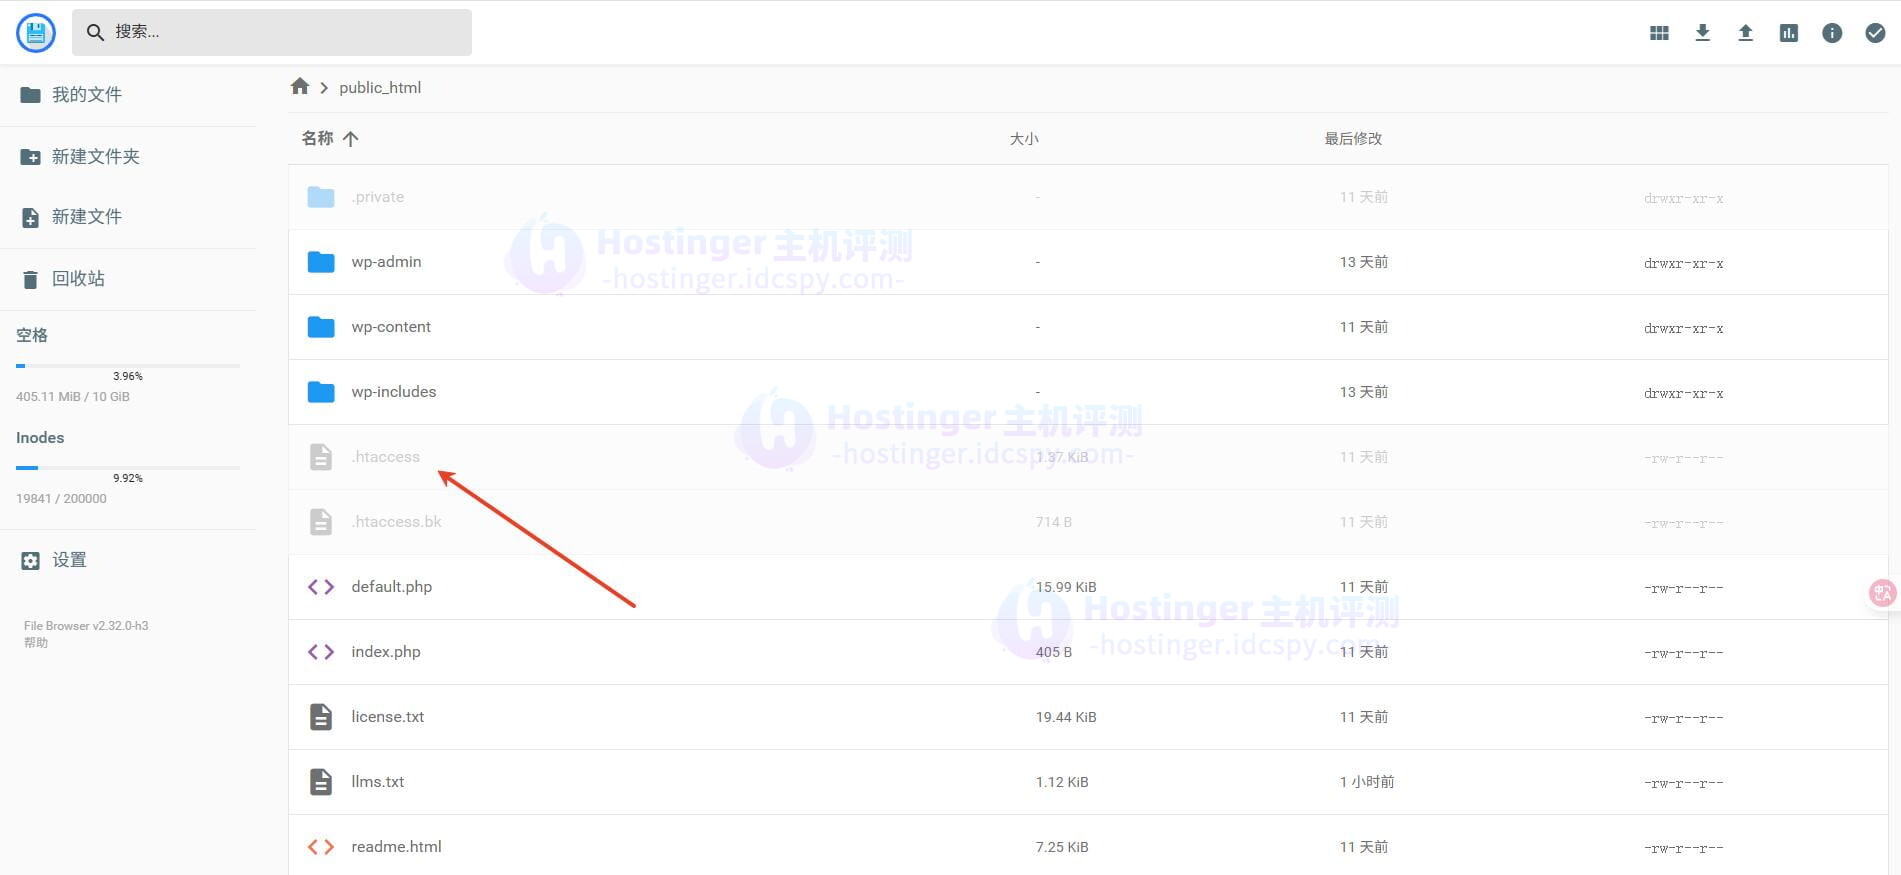This screenshot has height=875, width=1901.
Task: Click the upload icon in top toolbar
Action: 1745,33
